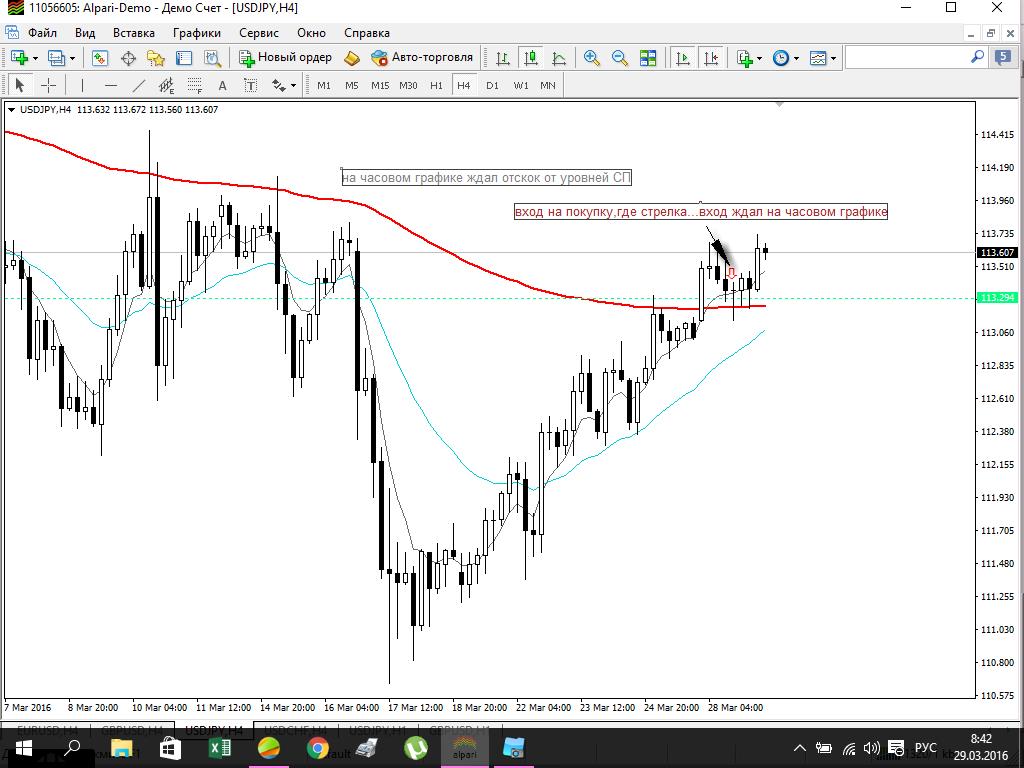1024x768 pixels.
Task: Open the new chart icon
Action: pyautogui.click(x=19, y=58)
